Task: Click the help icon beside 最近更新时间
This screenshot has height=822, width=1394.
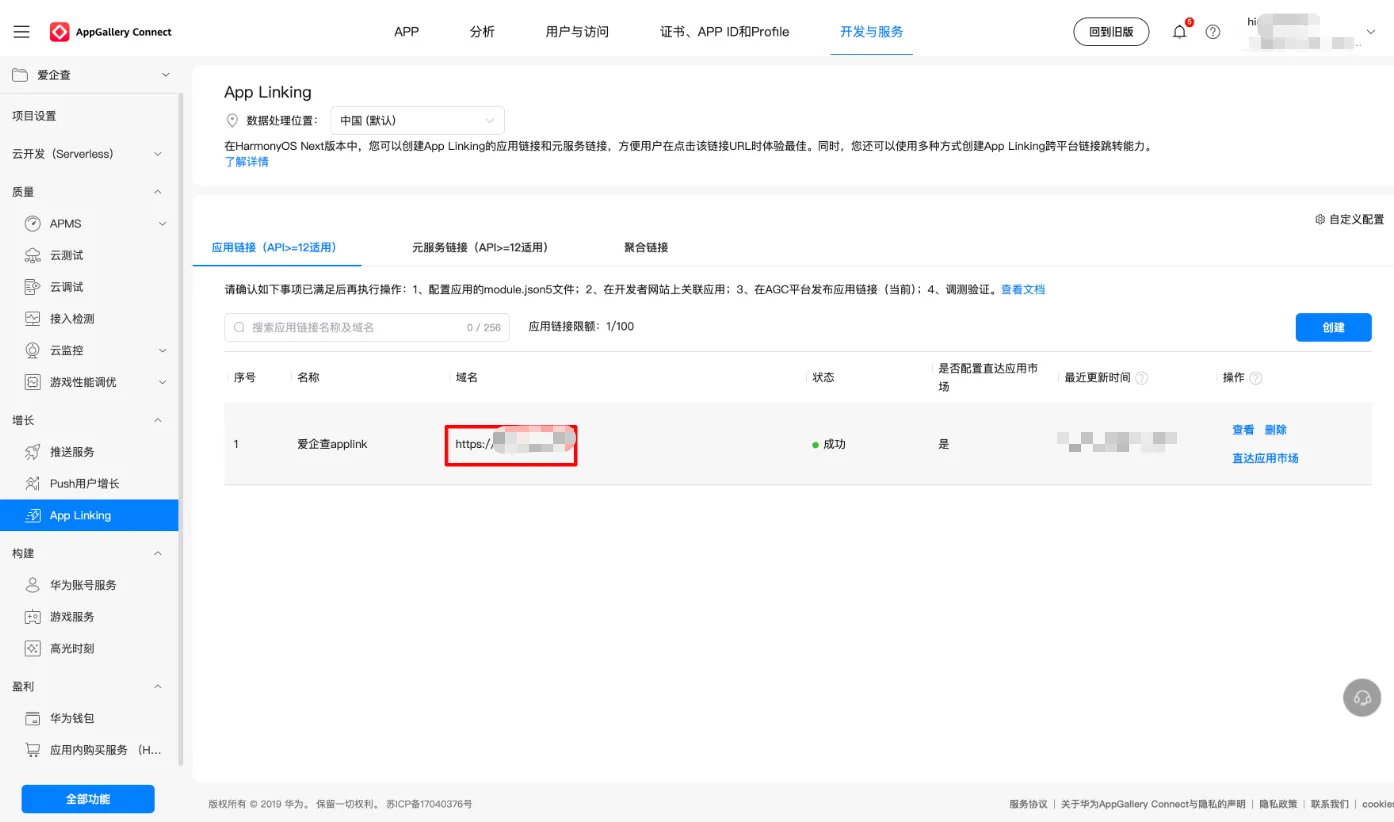Action: tap(1142, 378)
